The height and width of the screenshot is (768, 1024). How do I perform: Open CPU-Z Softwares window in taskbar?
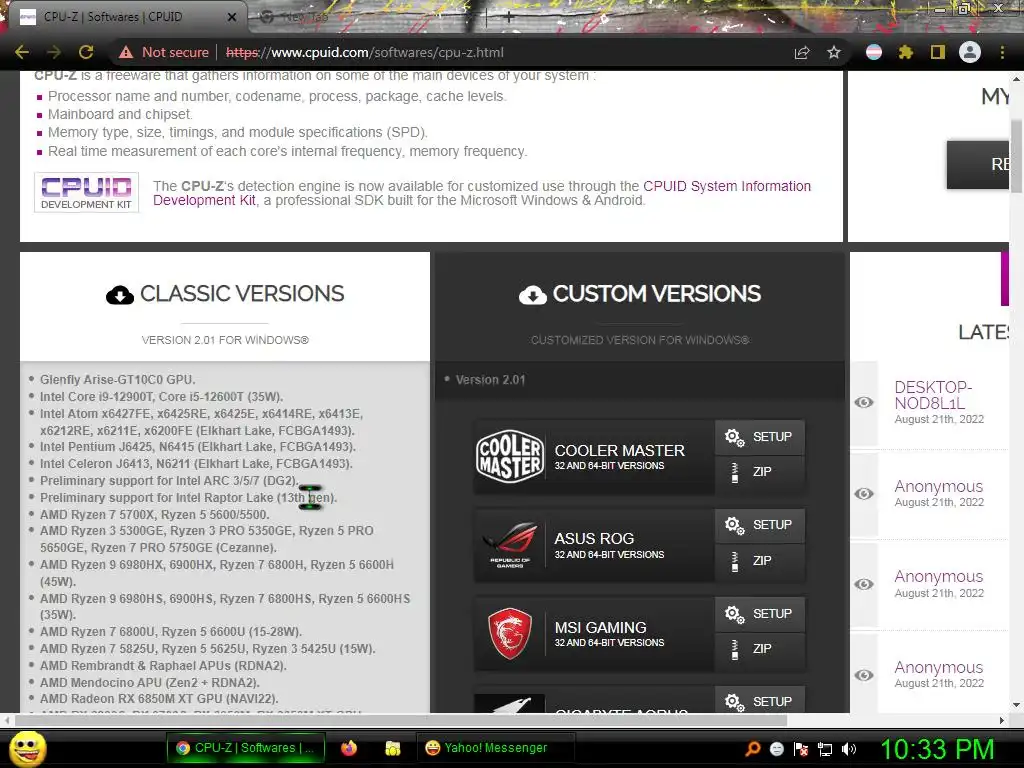point(245,748)
